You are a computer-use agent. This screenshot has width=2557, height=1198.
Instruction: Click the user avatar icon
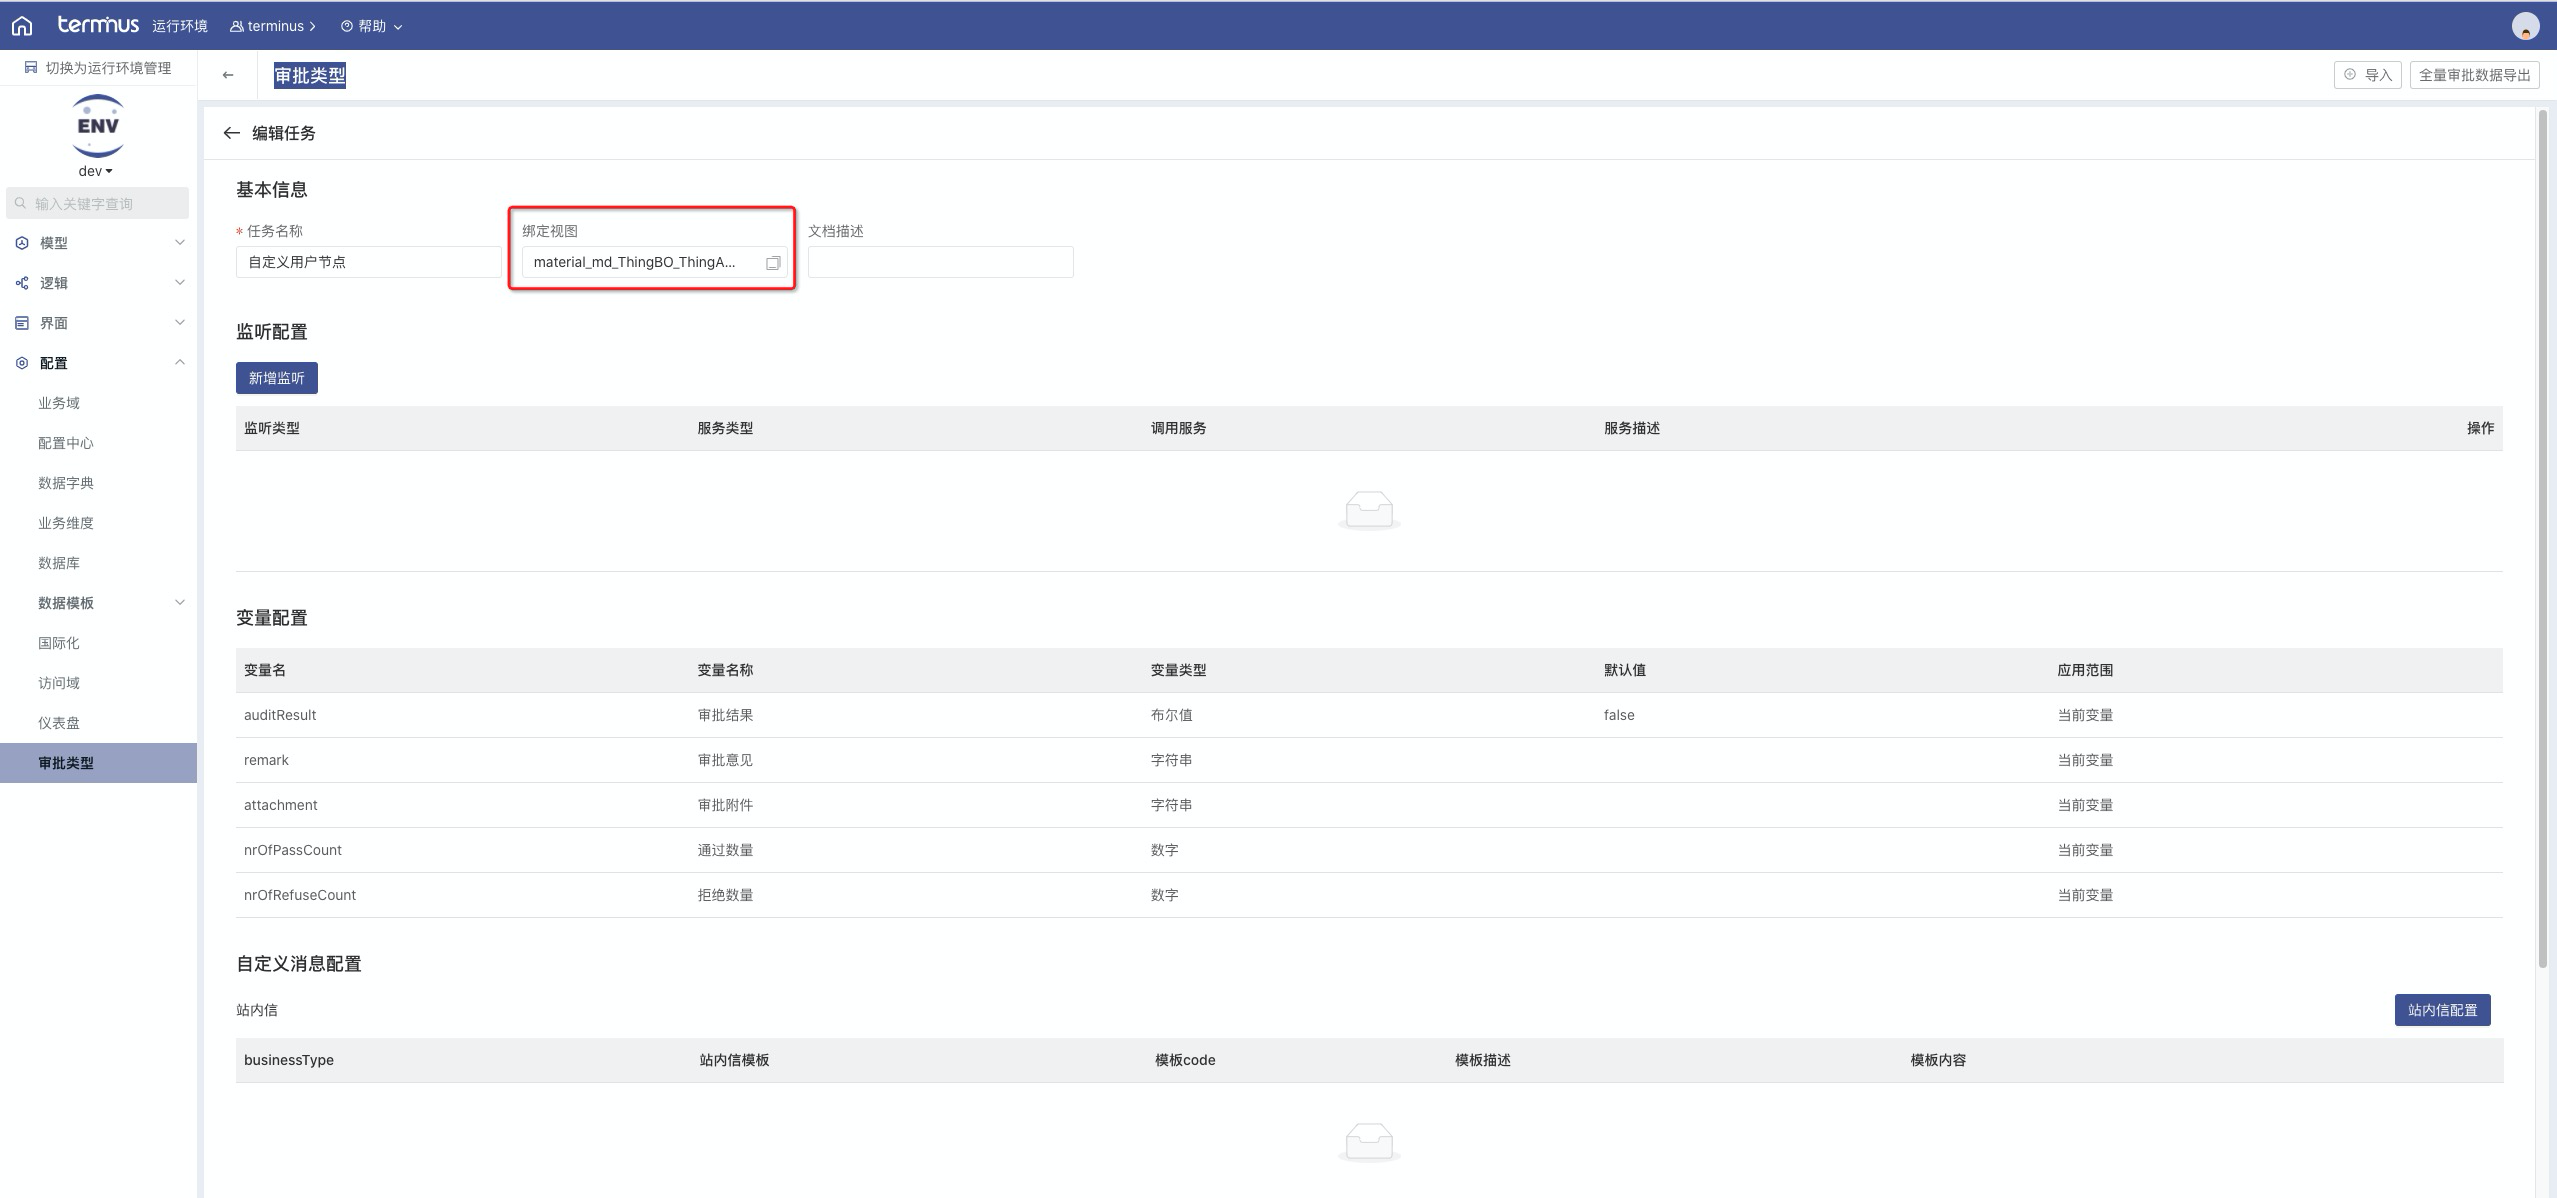(2525, 26)
